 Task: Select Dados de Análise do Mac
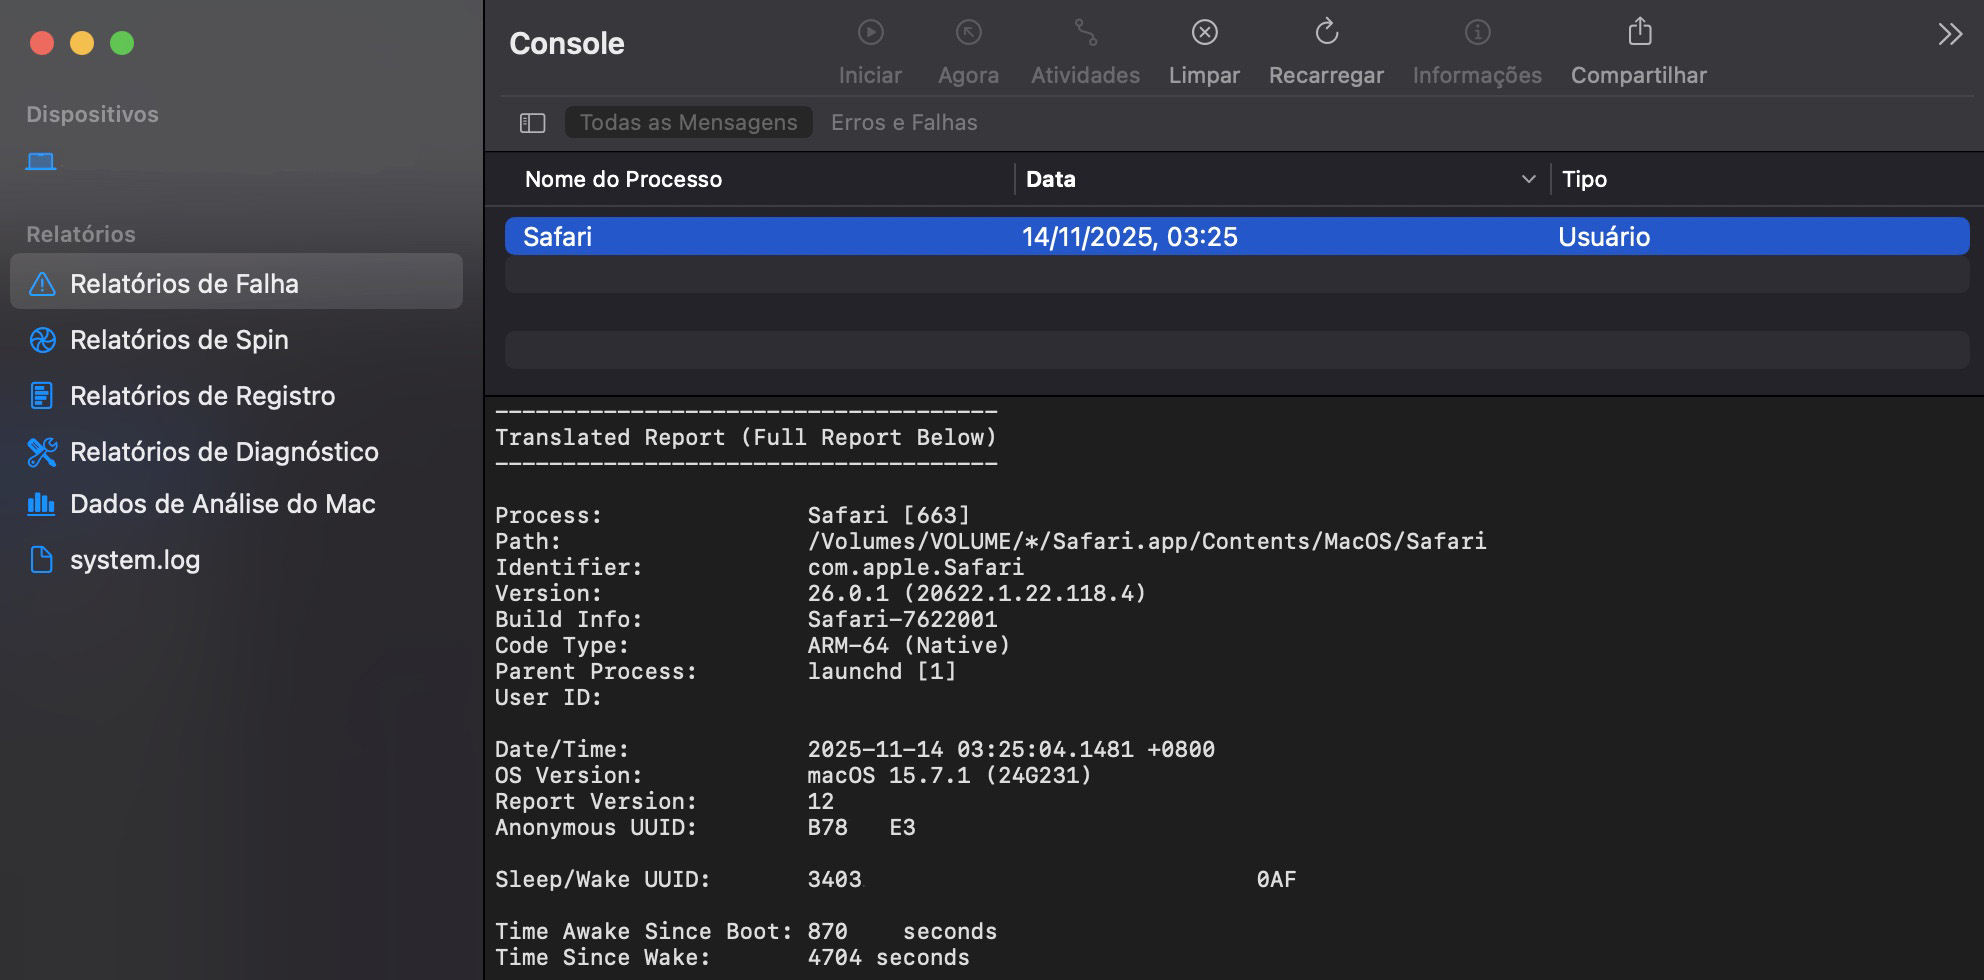pos(222,504)
